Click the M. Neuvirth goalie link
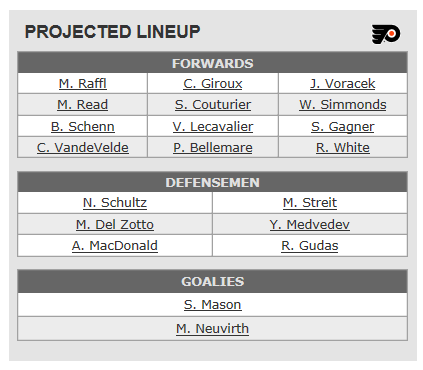The height and width of the screenshot is (370, 423). click(x=213, y=328)
